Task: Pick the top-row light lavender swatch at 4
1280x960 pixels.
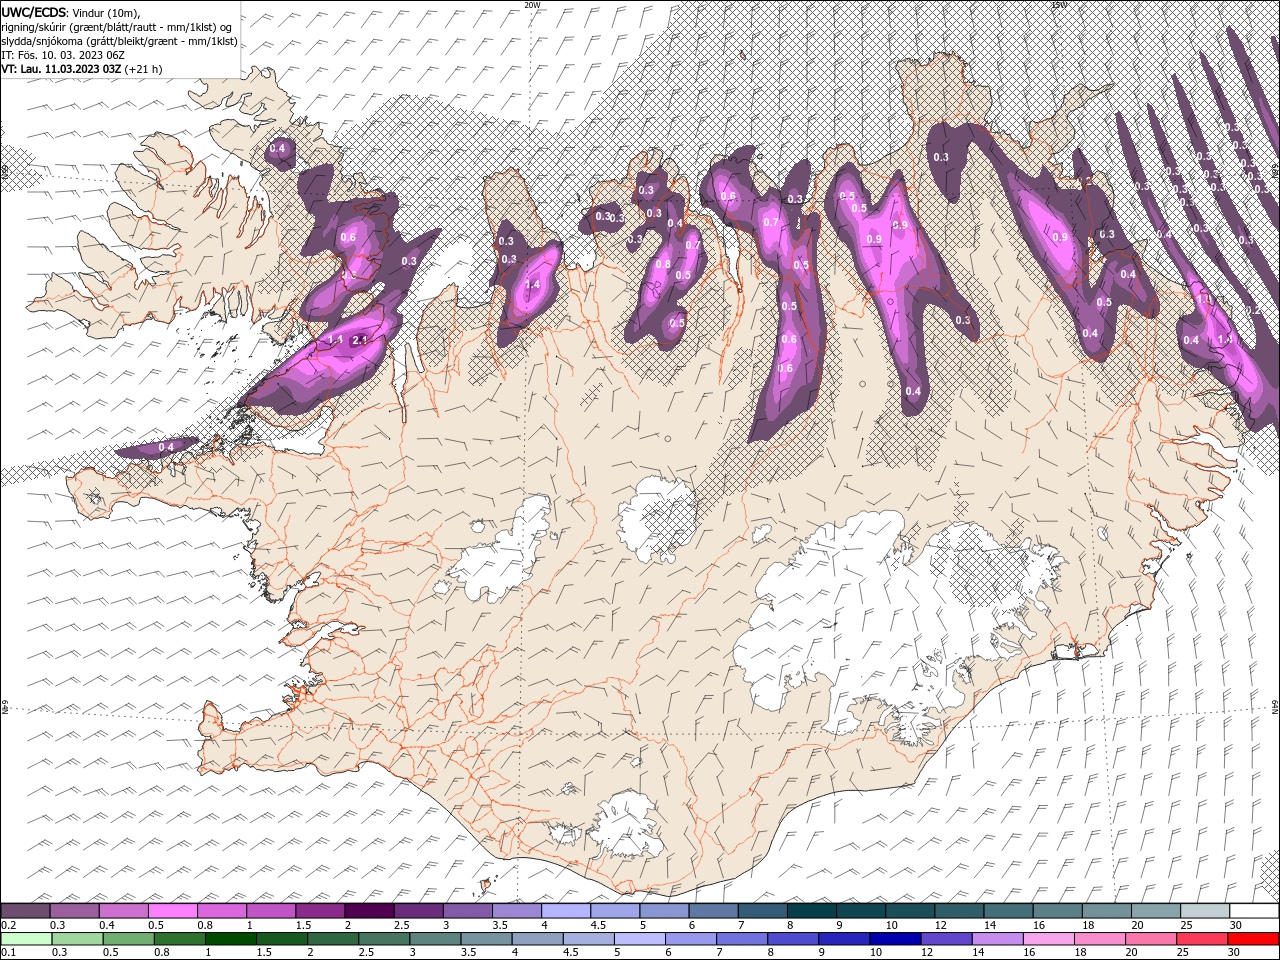Action: click(565, 911)
